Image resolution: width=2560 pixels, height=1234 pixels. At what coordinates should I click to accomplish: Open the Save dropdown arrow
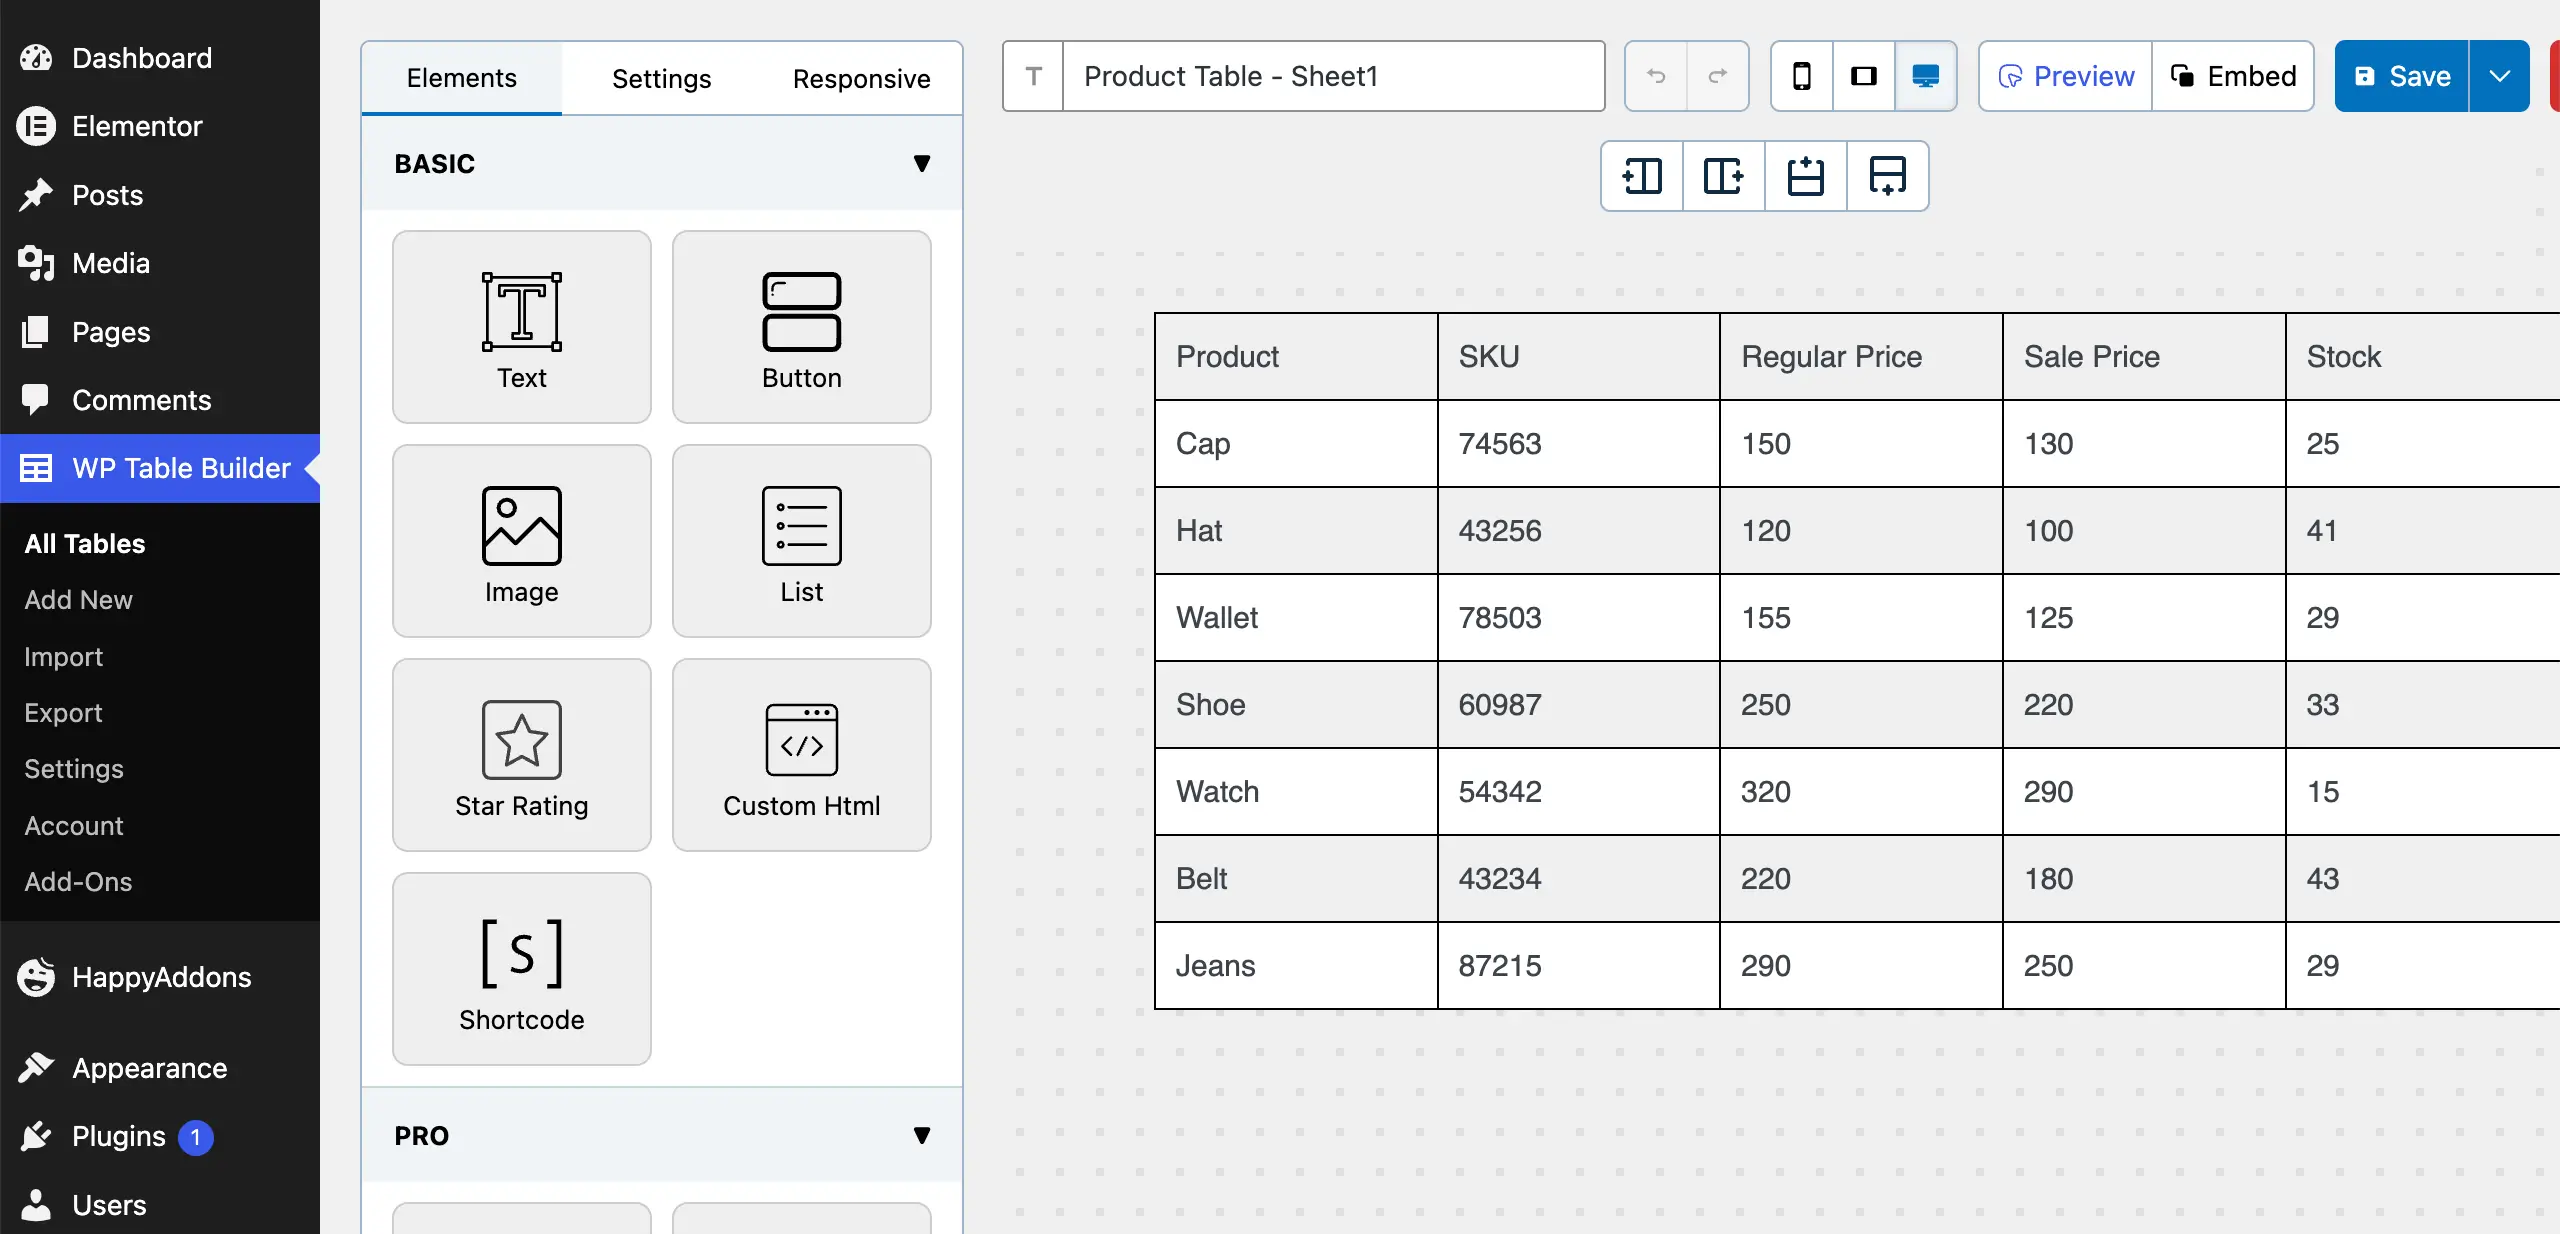[2499, 75]
